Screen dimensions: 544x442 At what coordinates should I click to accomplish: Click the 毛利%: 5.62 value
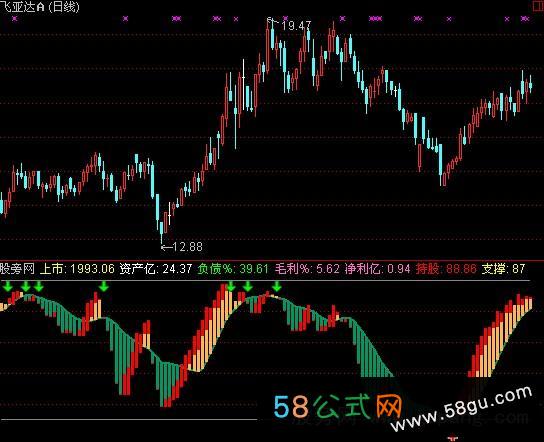click(307, 269)
